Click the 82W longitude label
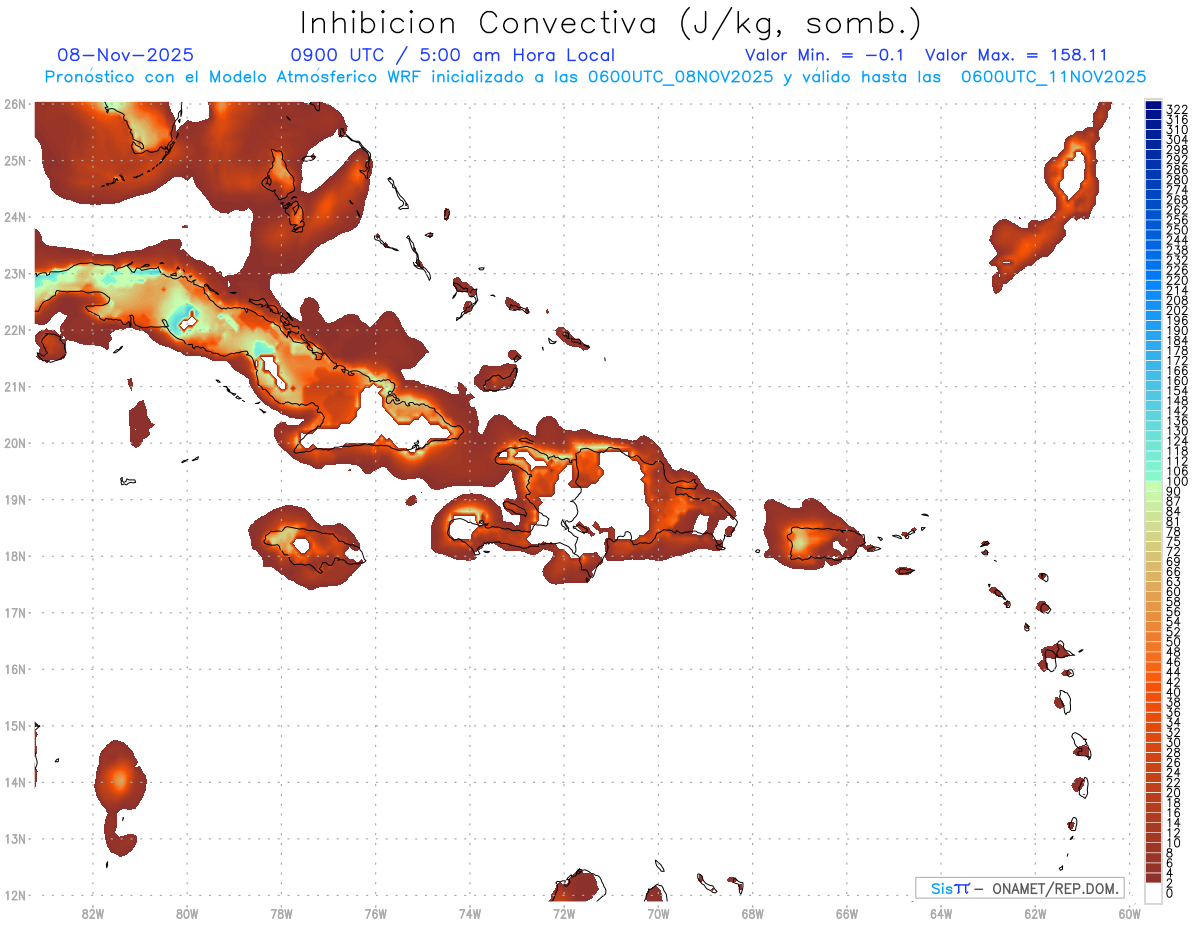 pos(93,913)
